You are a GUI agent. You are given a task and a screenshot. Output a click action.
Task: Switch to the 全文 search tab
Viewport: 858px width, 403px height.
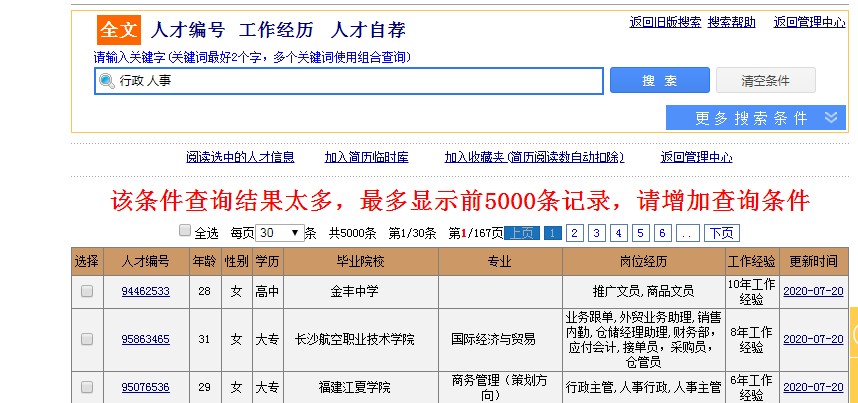click(x=119, y=30)
